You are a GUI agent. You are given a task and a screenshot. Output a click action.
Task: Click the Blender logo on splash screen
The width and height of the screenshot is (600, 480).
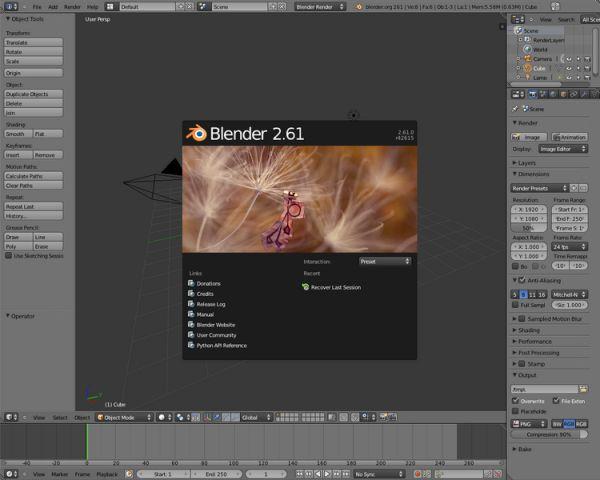[196, 133]
